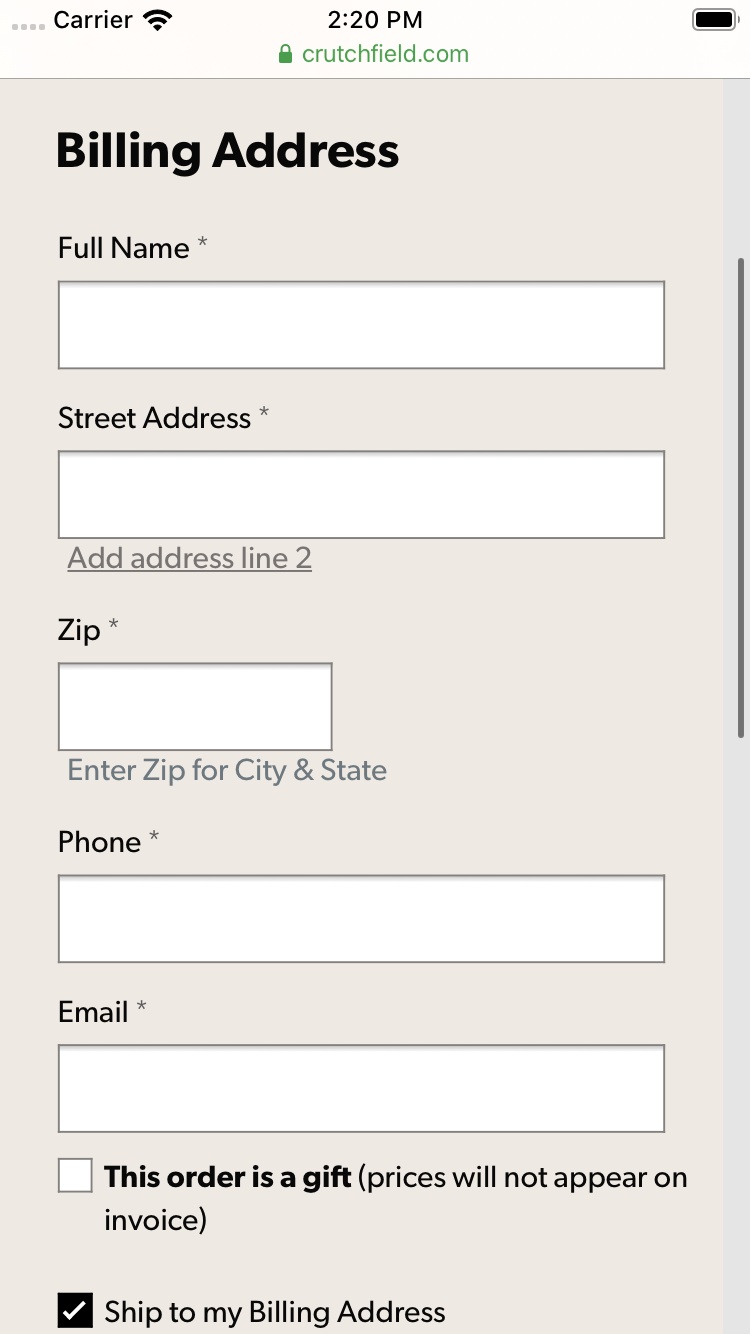Select the 'Add address line 2' link
The height and width of the screenshot is (1334, 750).
pyautogui.click(x=189, y=558)
